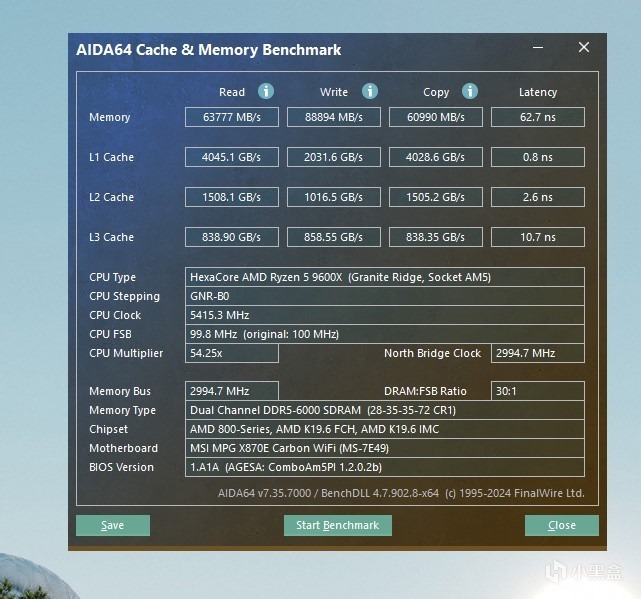Open the Copy info icon
641x599 pixels.
coord(470,91)
